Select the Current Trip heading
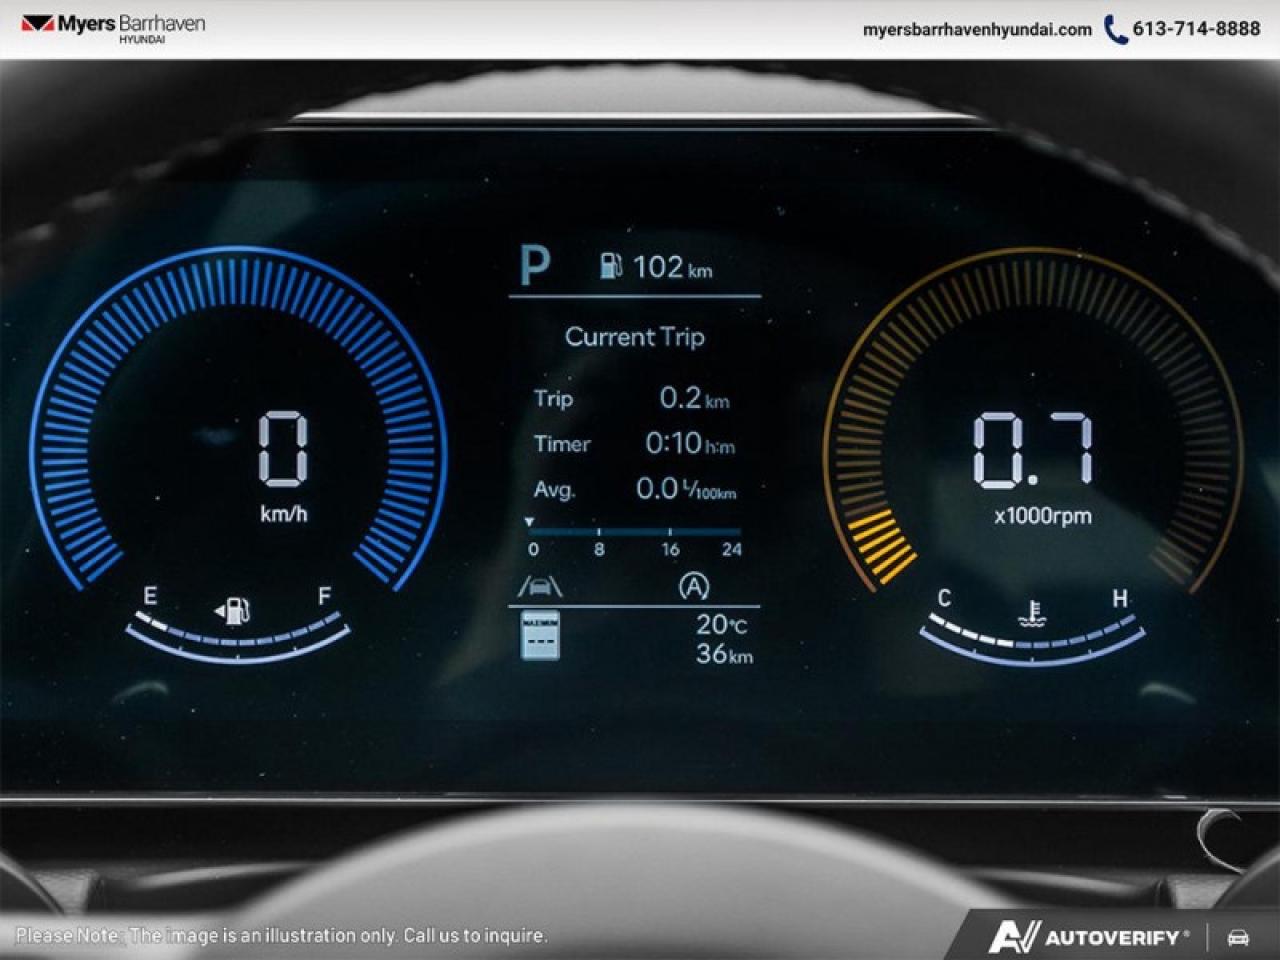 coord(636,337)
